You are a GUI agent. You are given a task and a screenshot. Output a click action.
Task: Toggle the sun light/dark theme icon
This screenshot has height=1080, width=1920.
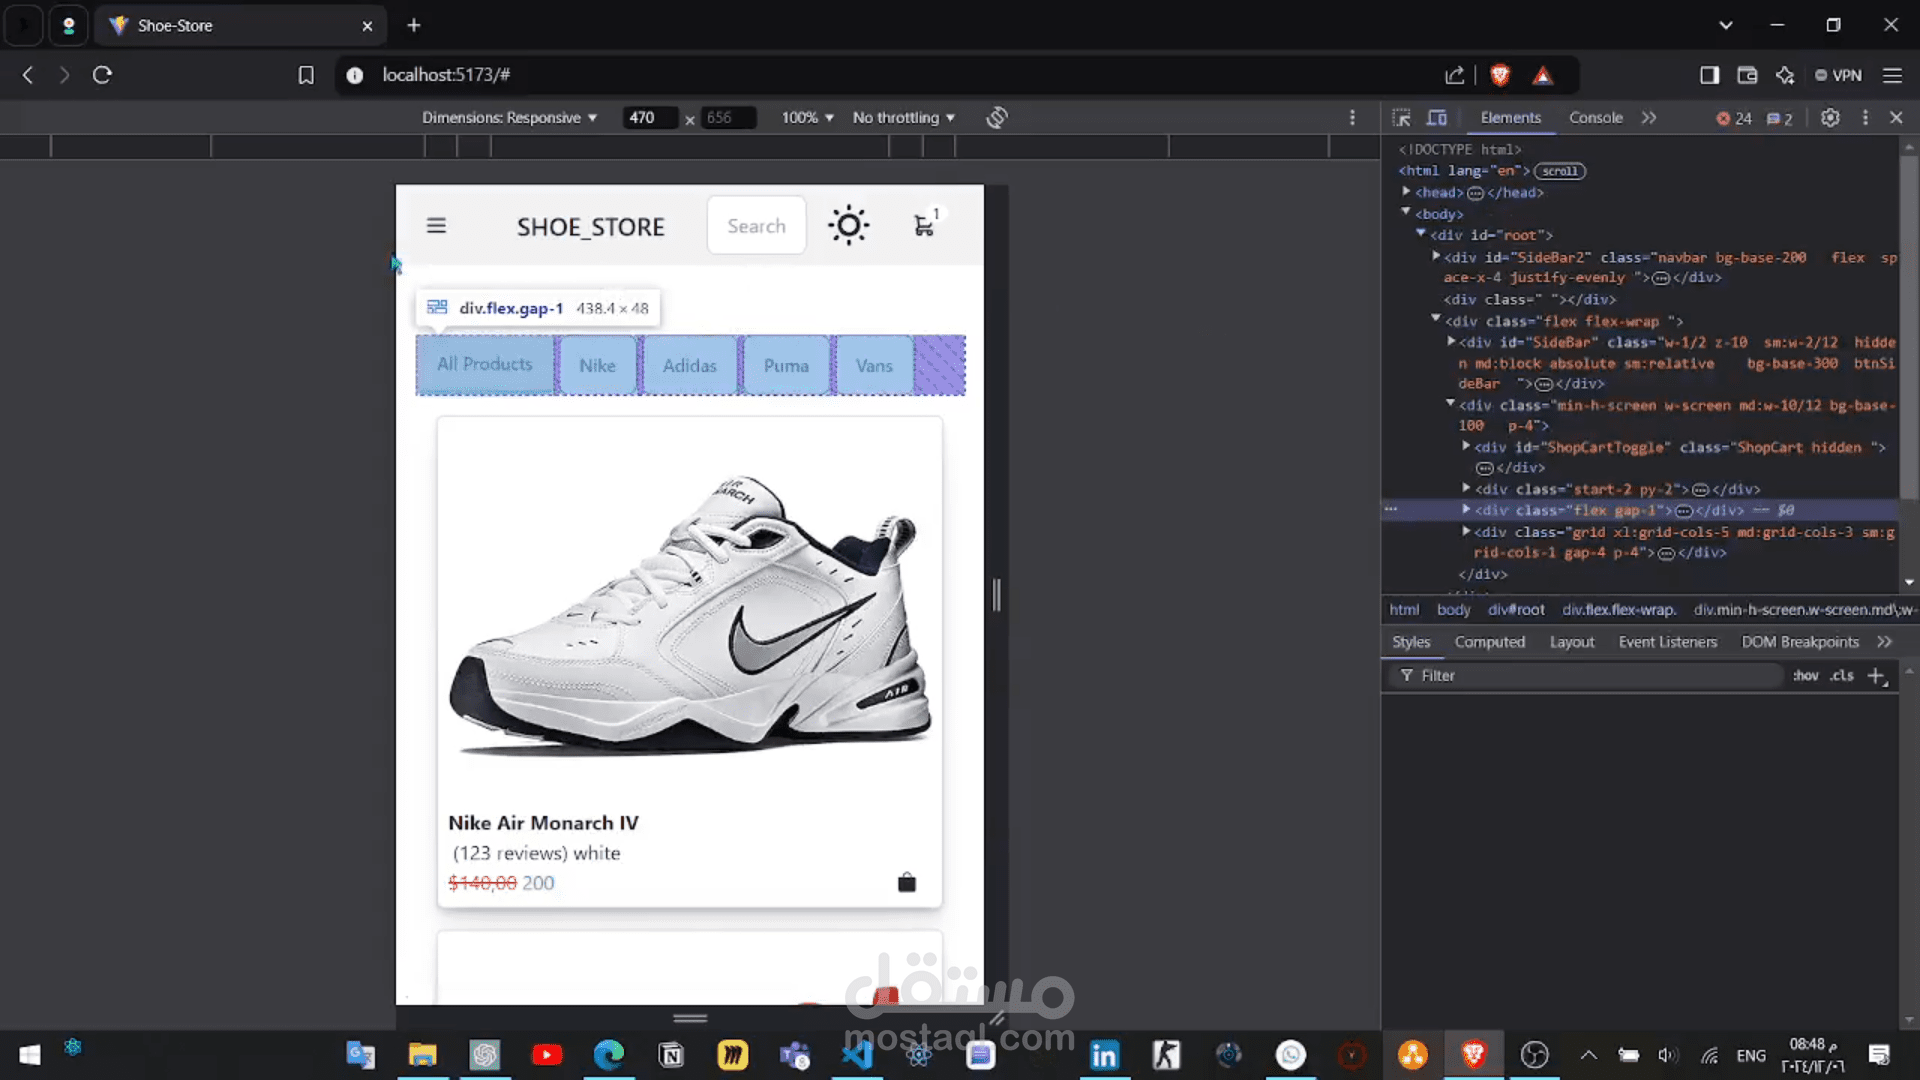(848, 226)
